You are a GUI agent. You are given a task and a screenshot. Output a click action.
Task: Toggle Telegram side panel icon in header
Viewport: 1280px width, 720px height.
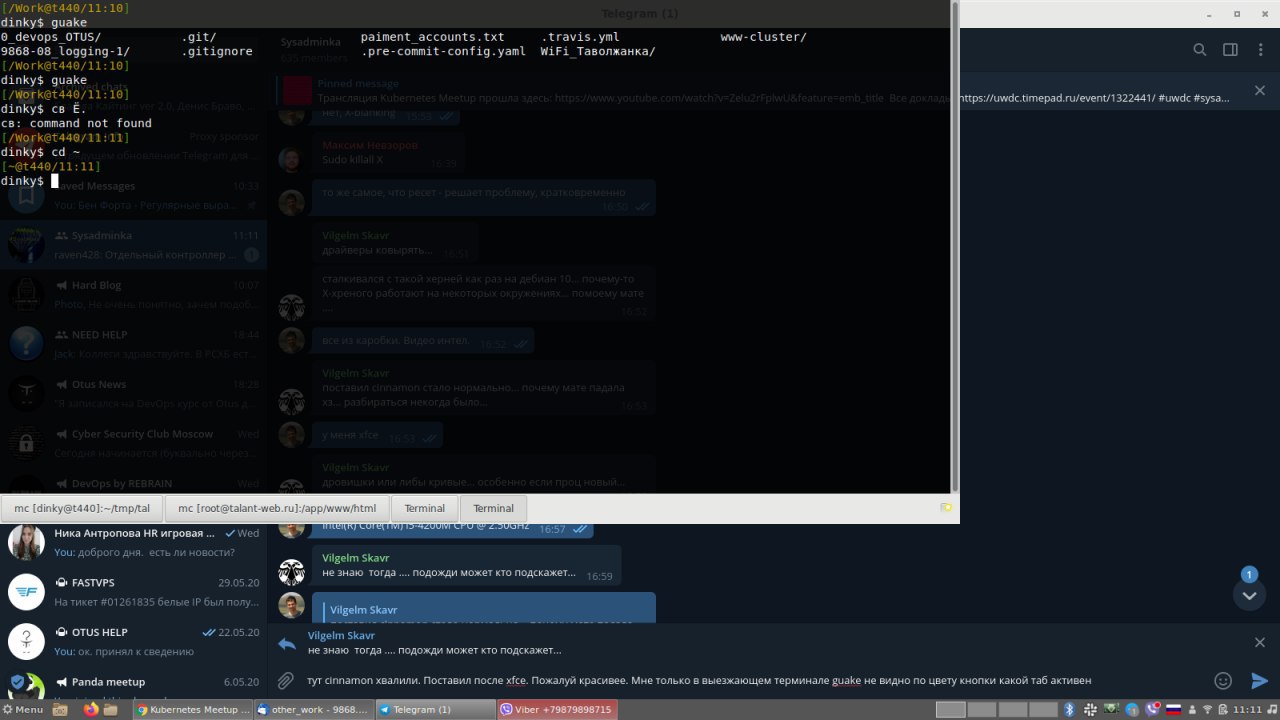(x=1230, y=50)
